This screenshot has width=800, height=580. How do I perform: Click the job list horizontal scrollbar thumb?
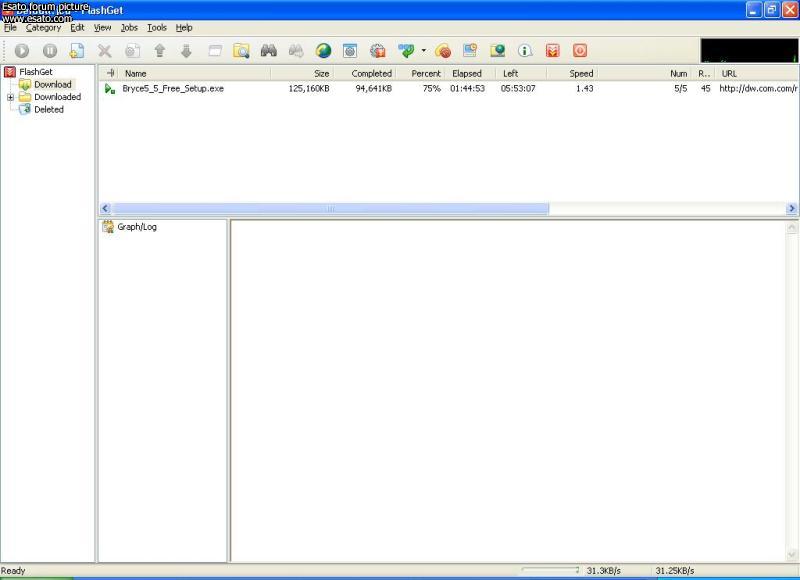pos(331,208)
